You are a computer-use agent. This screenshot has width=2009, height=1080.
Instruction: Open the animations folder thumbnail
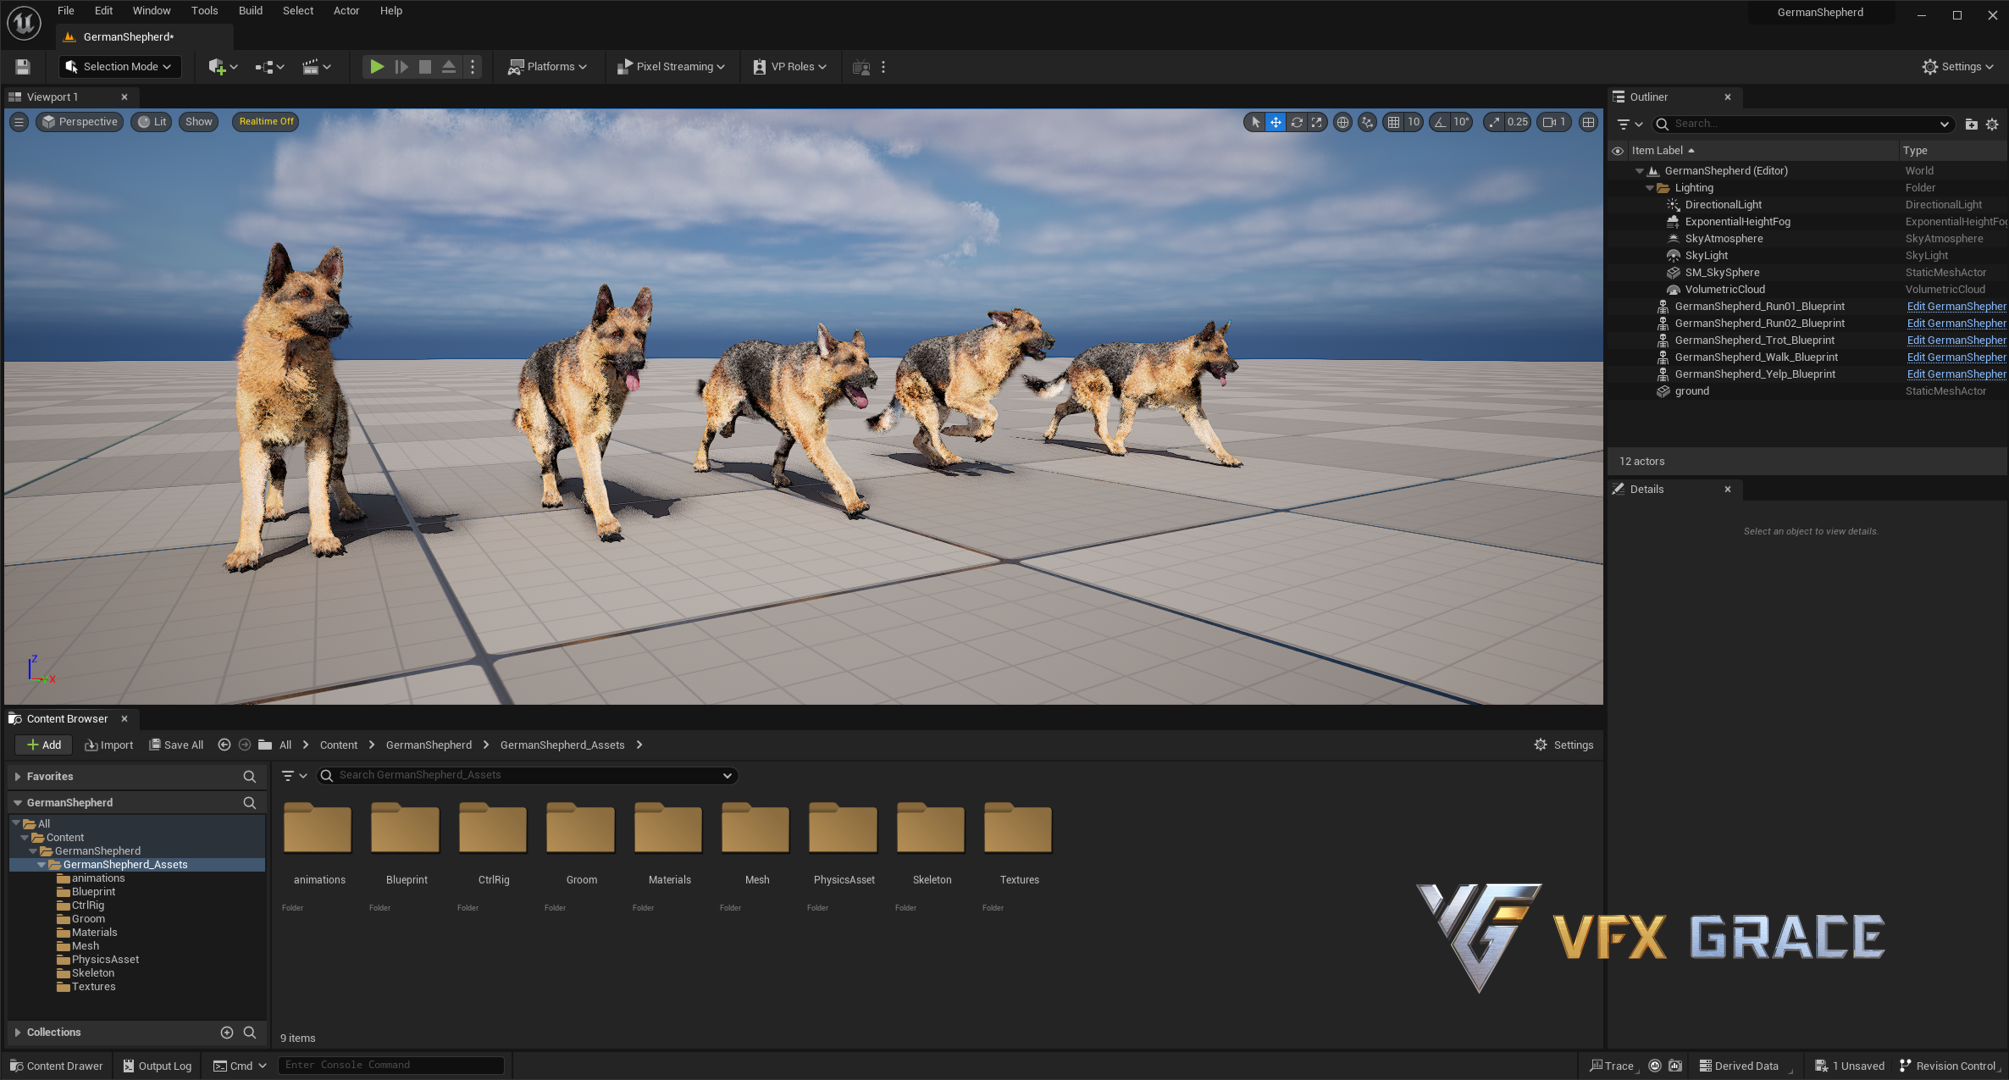318,829
